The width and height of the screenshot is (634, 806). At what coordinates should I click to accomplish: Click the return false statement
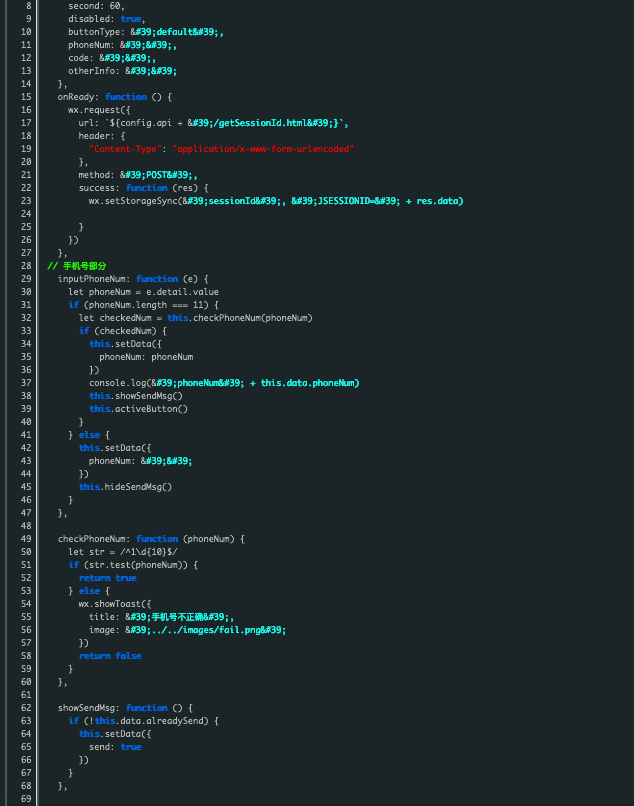click(x=110, y=655)
